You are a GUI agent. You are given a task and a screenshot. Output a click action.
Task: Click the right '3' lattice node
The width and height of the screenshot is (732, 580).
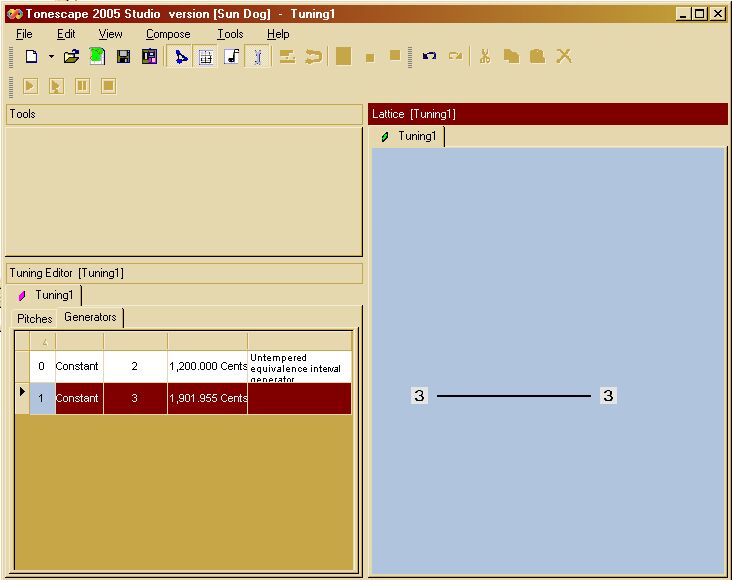[608, 396]
